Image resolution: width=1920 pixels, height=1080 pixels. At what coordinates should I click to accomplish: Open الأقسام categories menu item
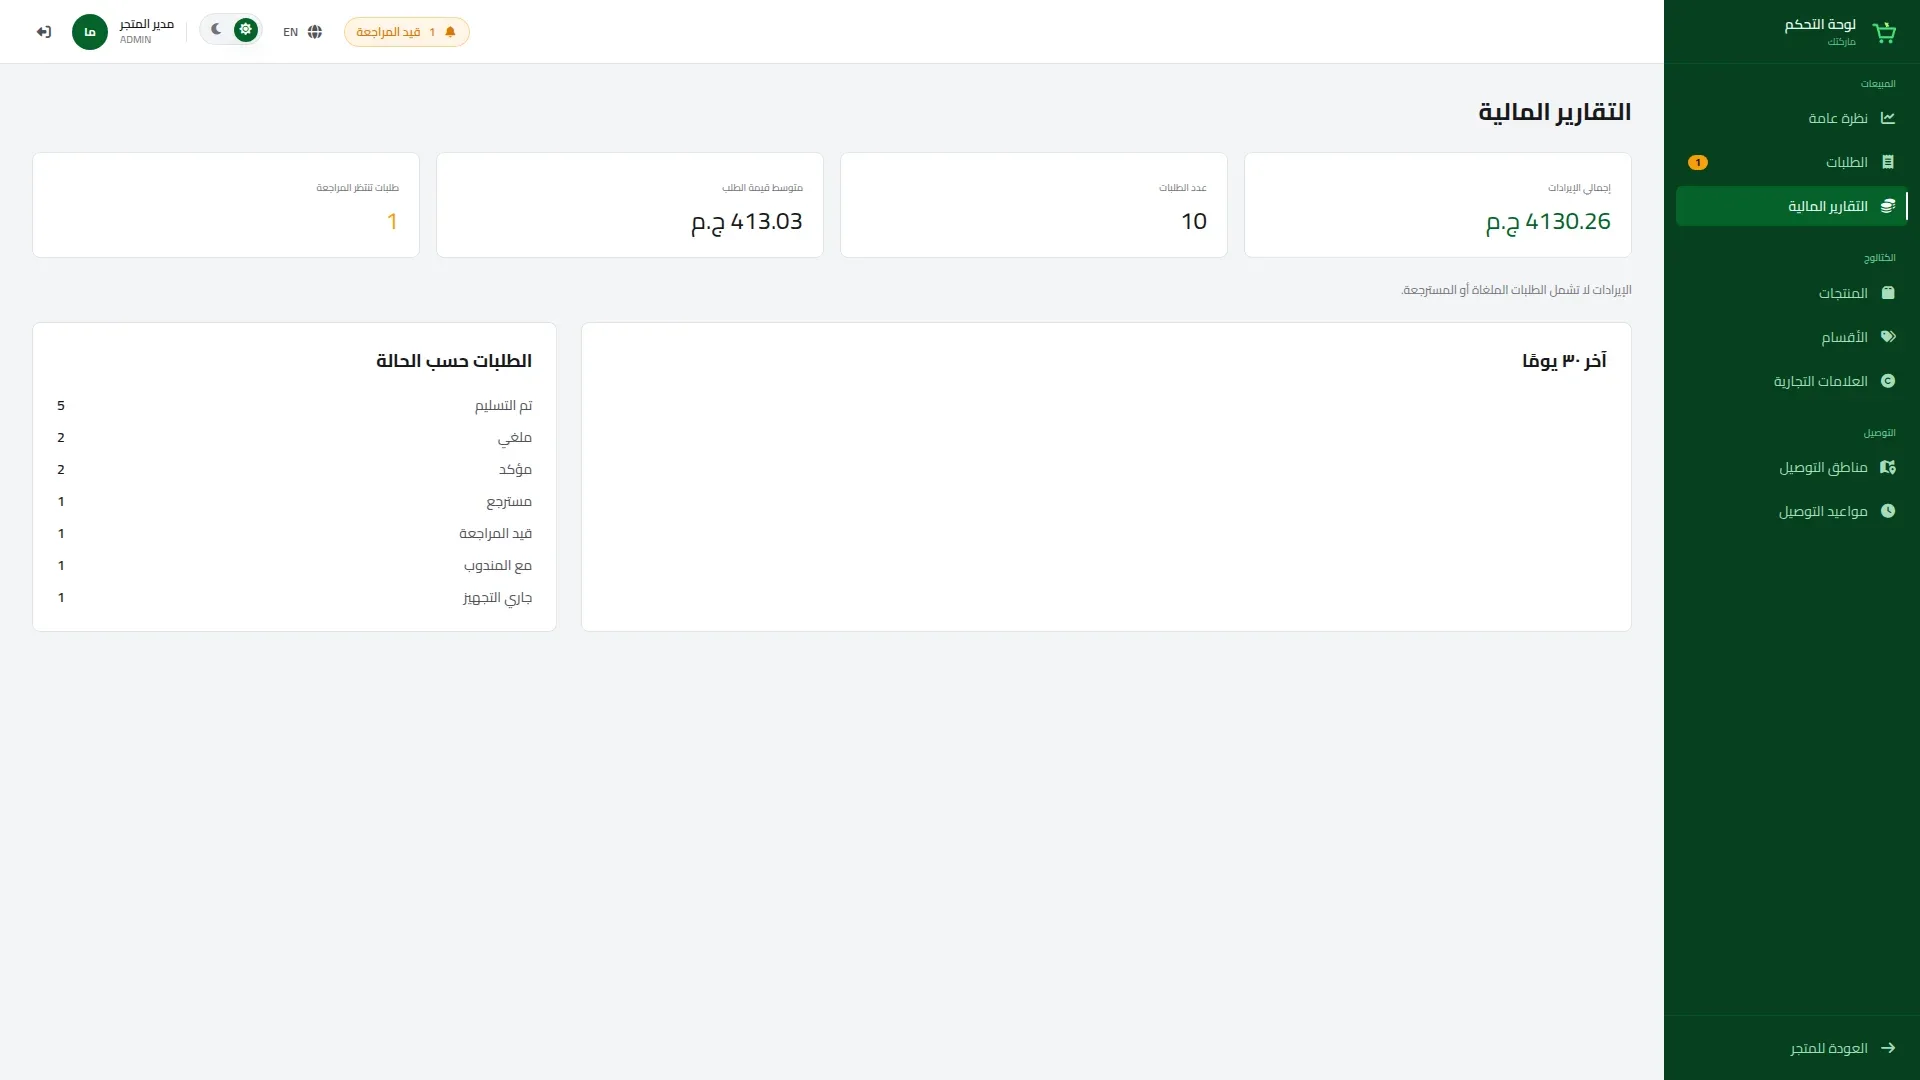1792,337
